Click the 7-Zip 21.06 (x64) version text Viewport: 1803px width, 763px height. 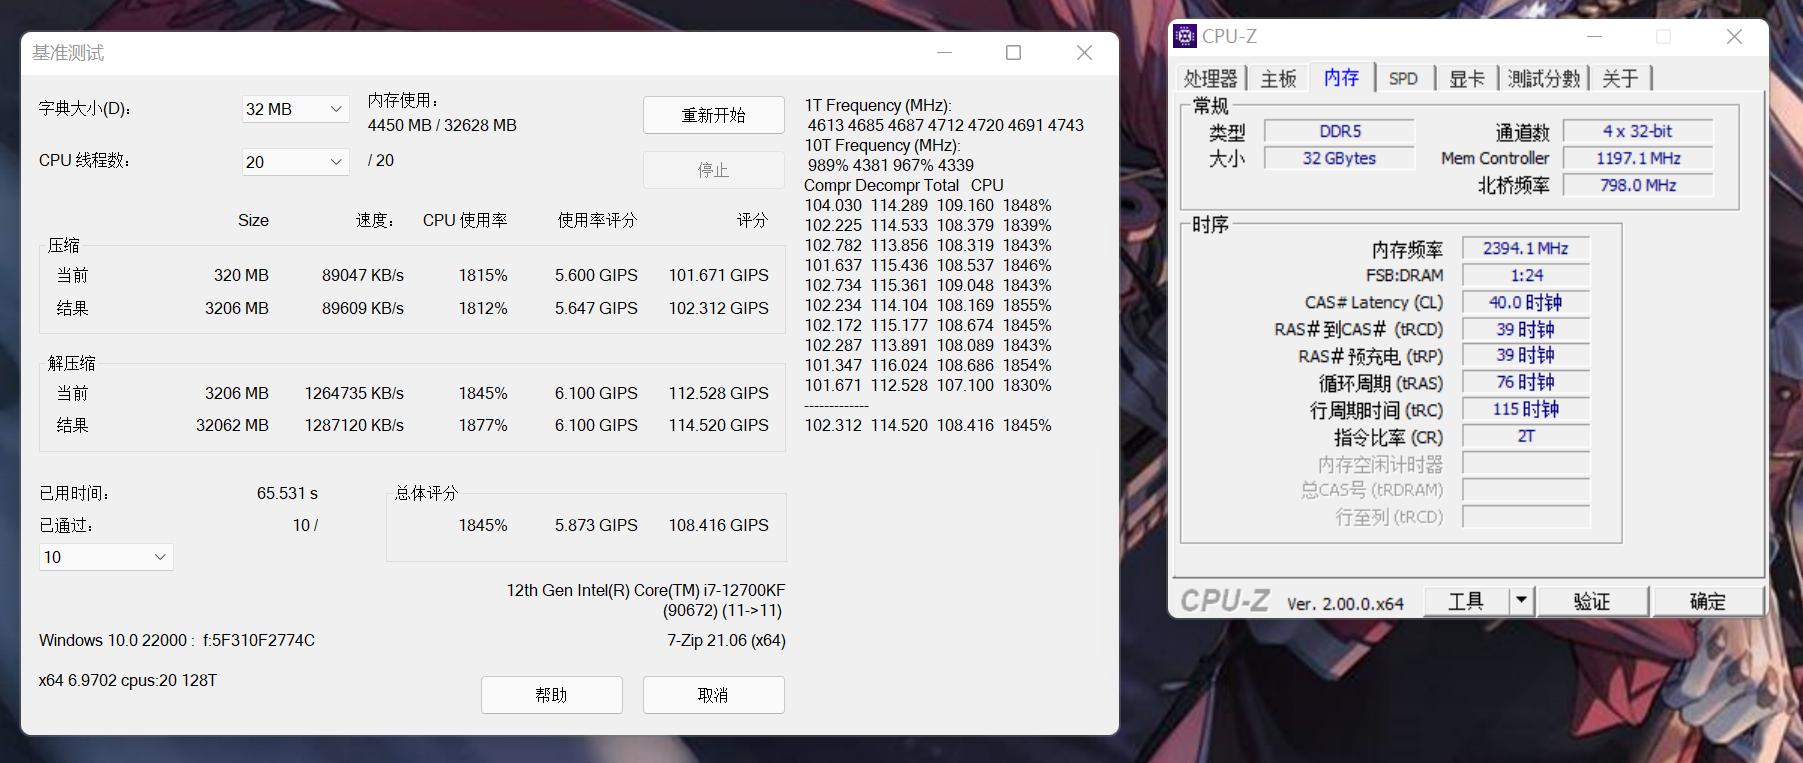tap(726, 640)
